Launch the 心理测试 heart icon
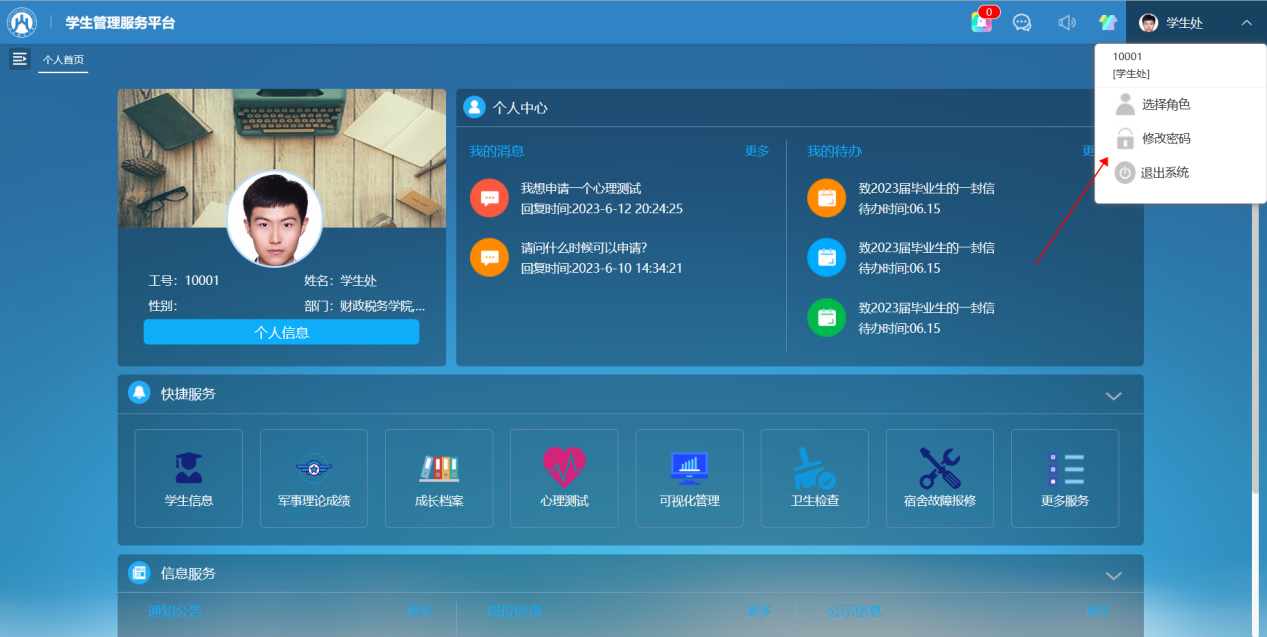 point(564,468)
